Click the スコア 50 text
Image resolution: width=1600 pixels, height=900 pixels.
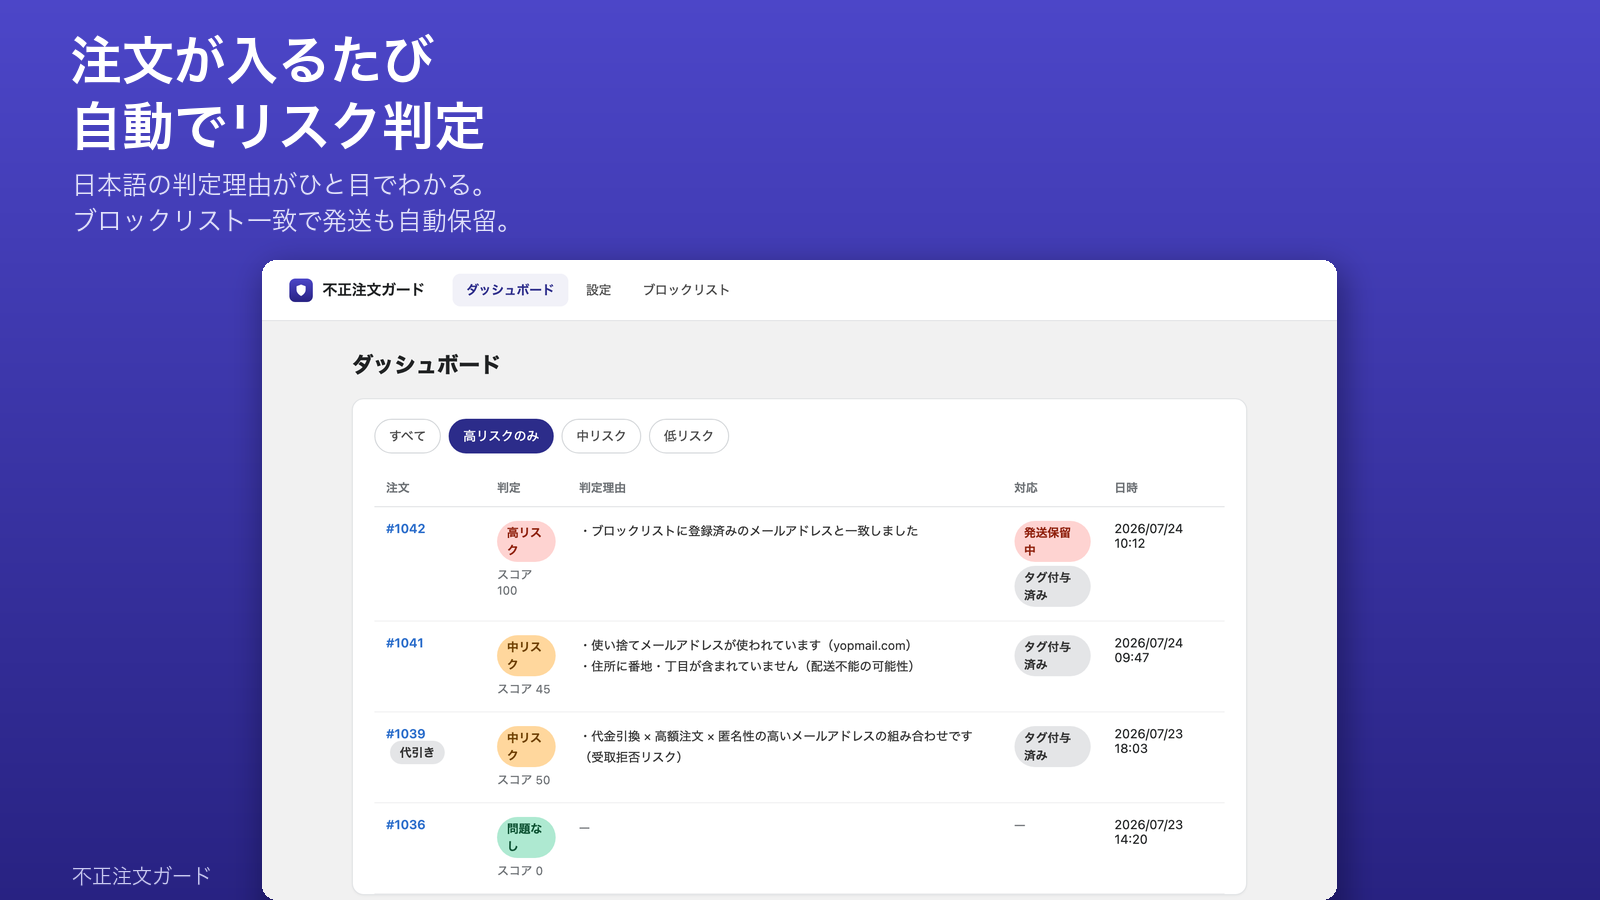(524, 780)
